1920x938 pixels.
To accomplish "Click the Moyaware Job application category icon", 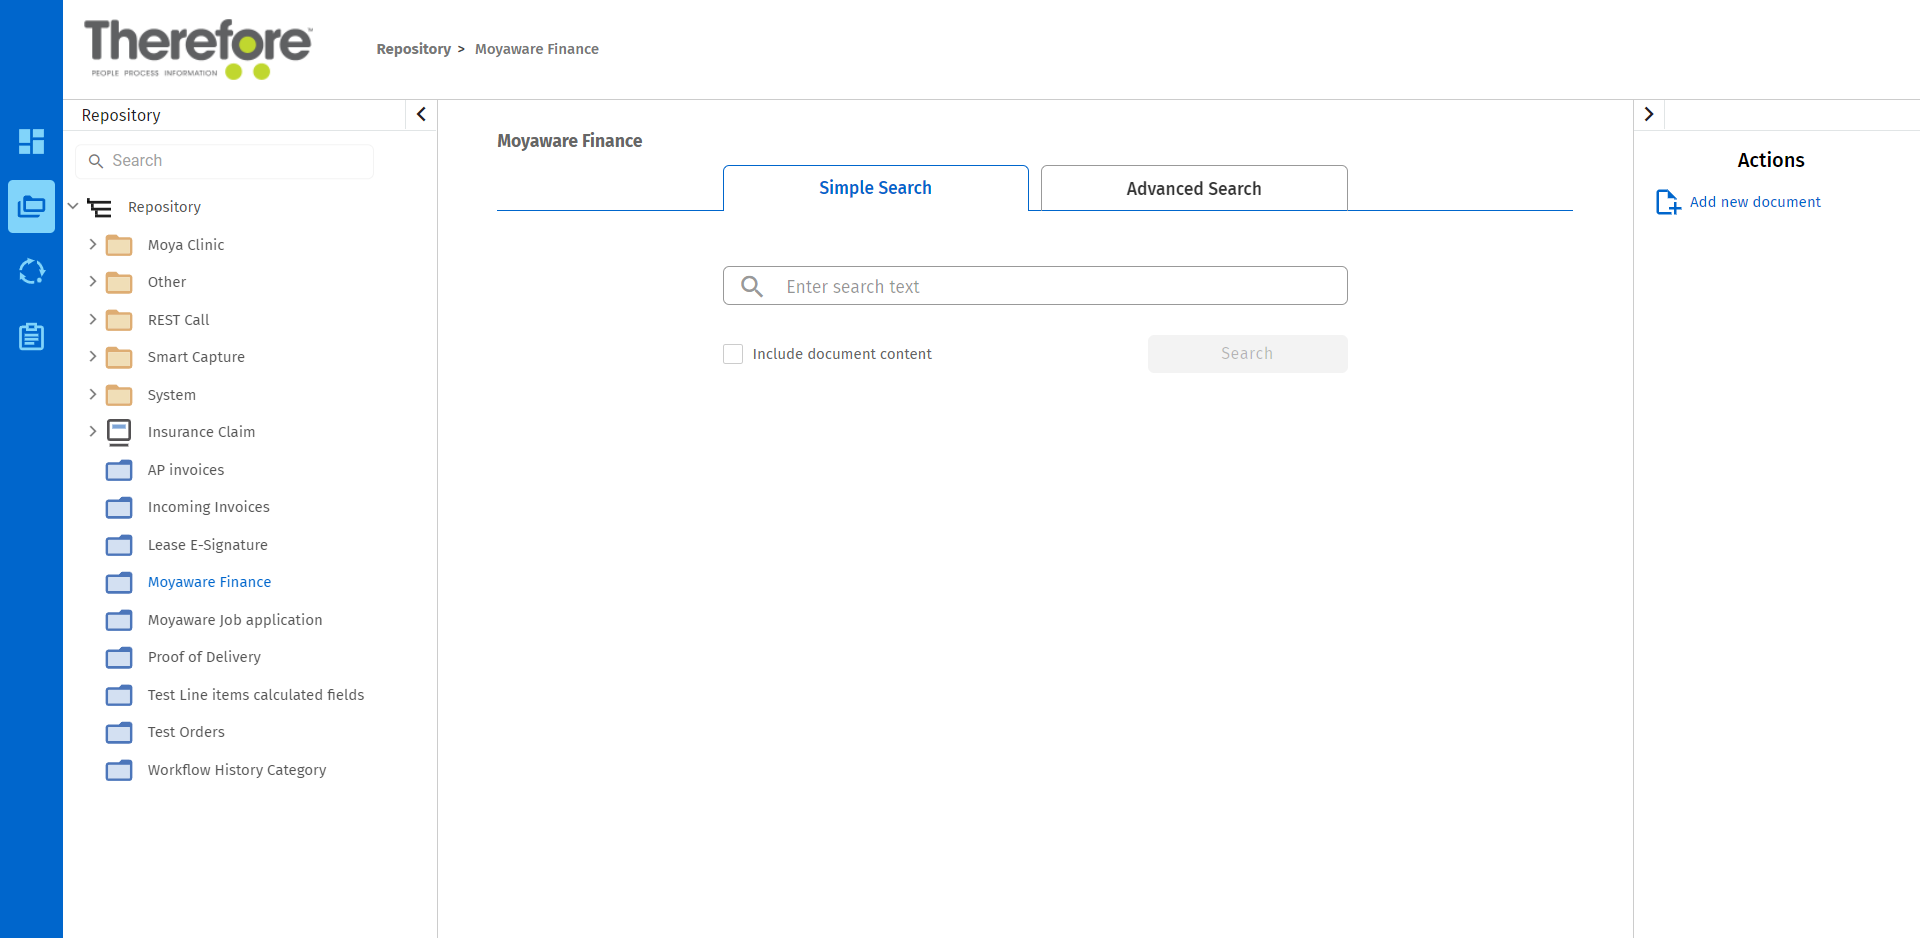I will click(119, 620).
